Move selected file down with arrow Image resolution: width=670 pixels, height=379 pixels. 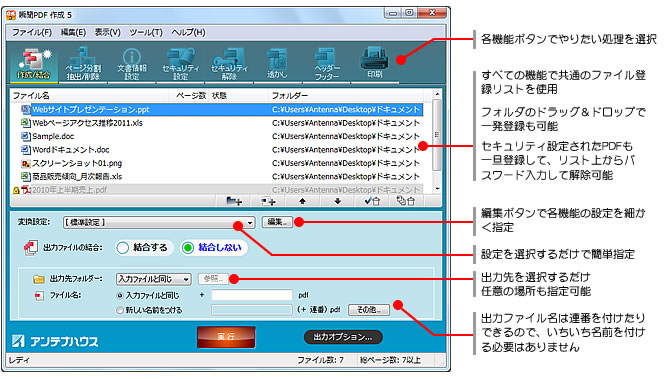[x=338, y=201]
